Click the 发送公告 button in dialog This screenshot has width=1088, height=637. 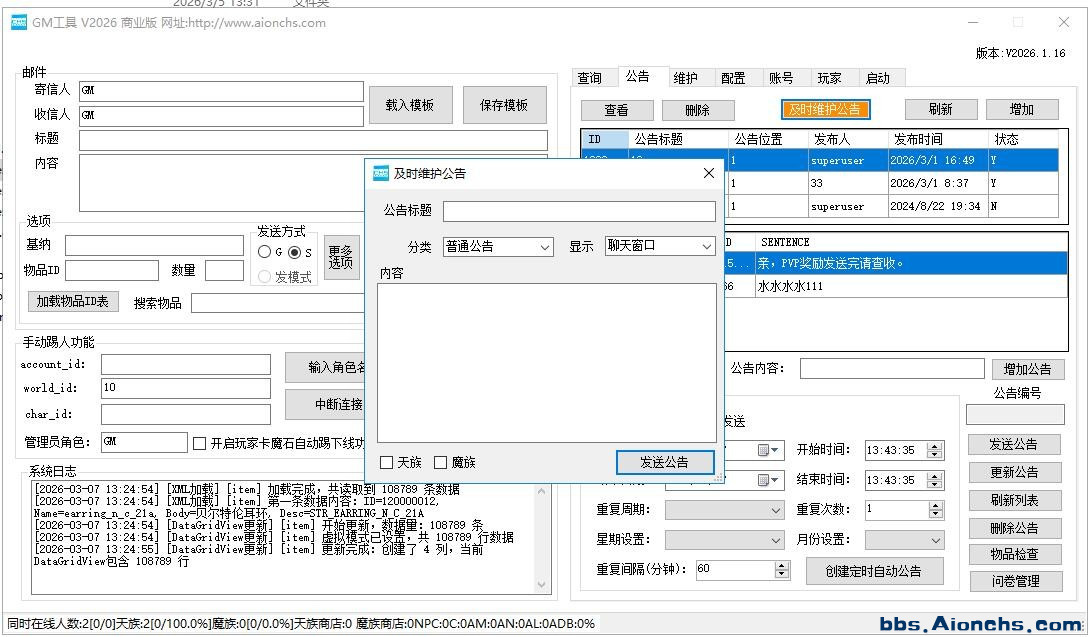[665, 462]
